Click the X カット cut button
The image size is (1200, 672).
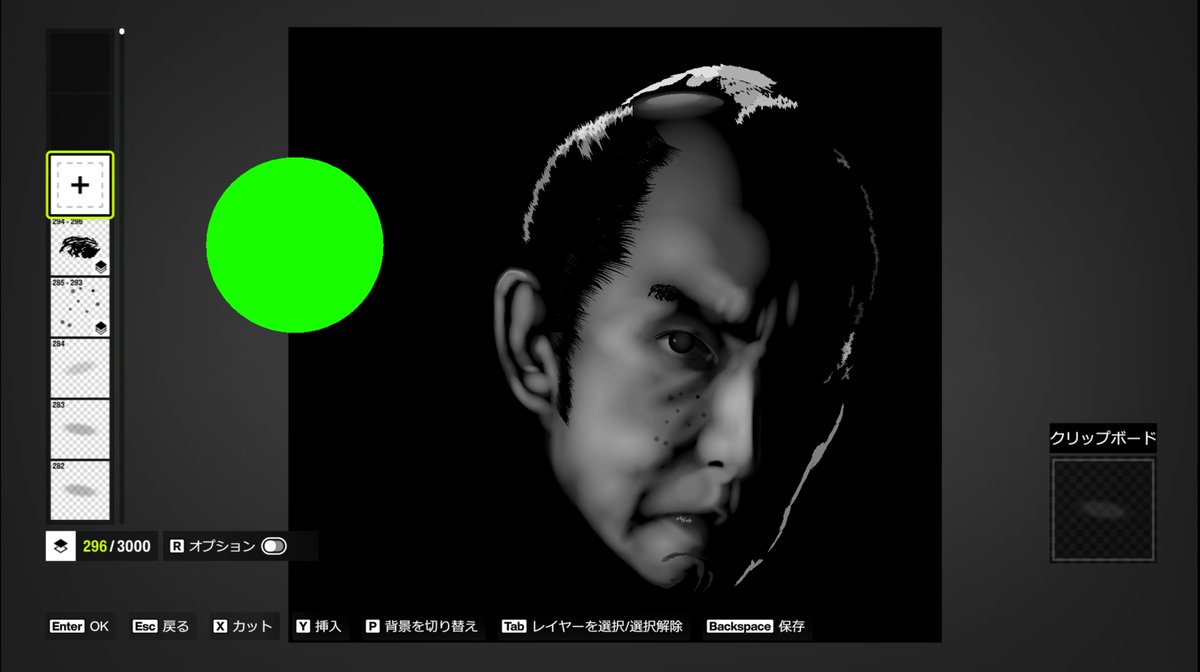(243, 627)
